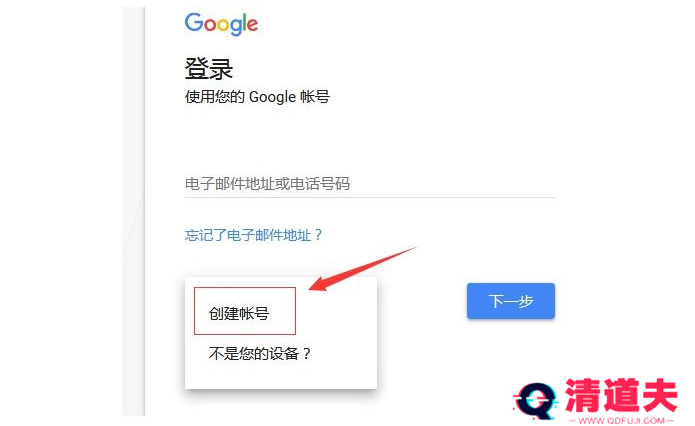Screen dimensions: 695x426
Task: Click the 登录 heading
Action: (x=209, y=69)
